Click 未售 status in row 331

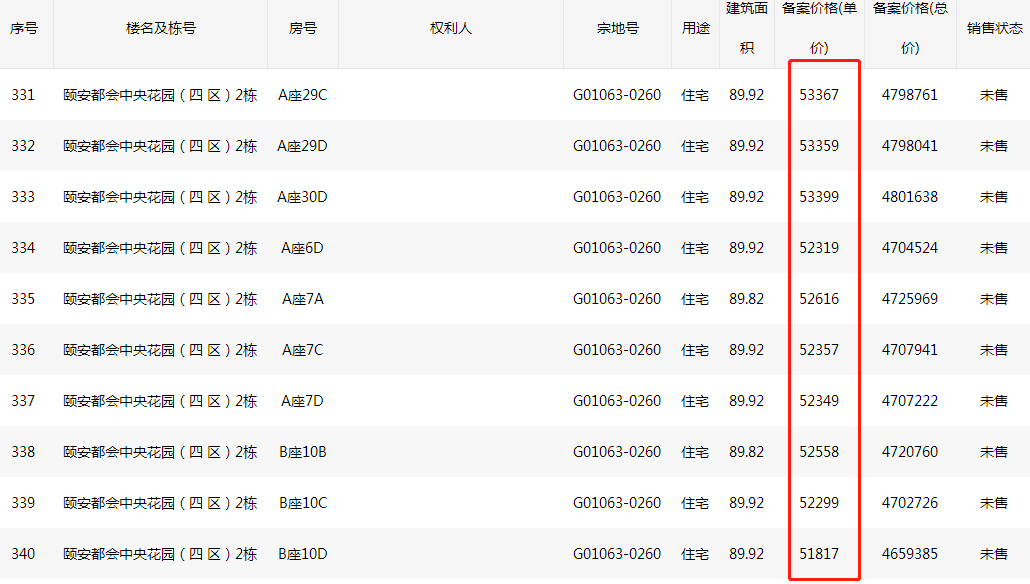994,95
